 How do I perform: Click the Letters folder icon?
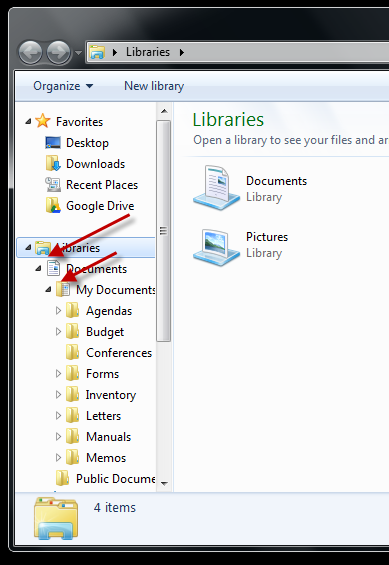(x=72, y=415)
